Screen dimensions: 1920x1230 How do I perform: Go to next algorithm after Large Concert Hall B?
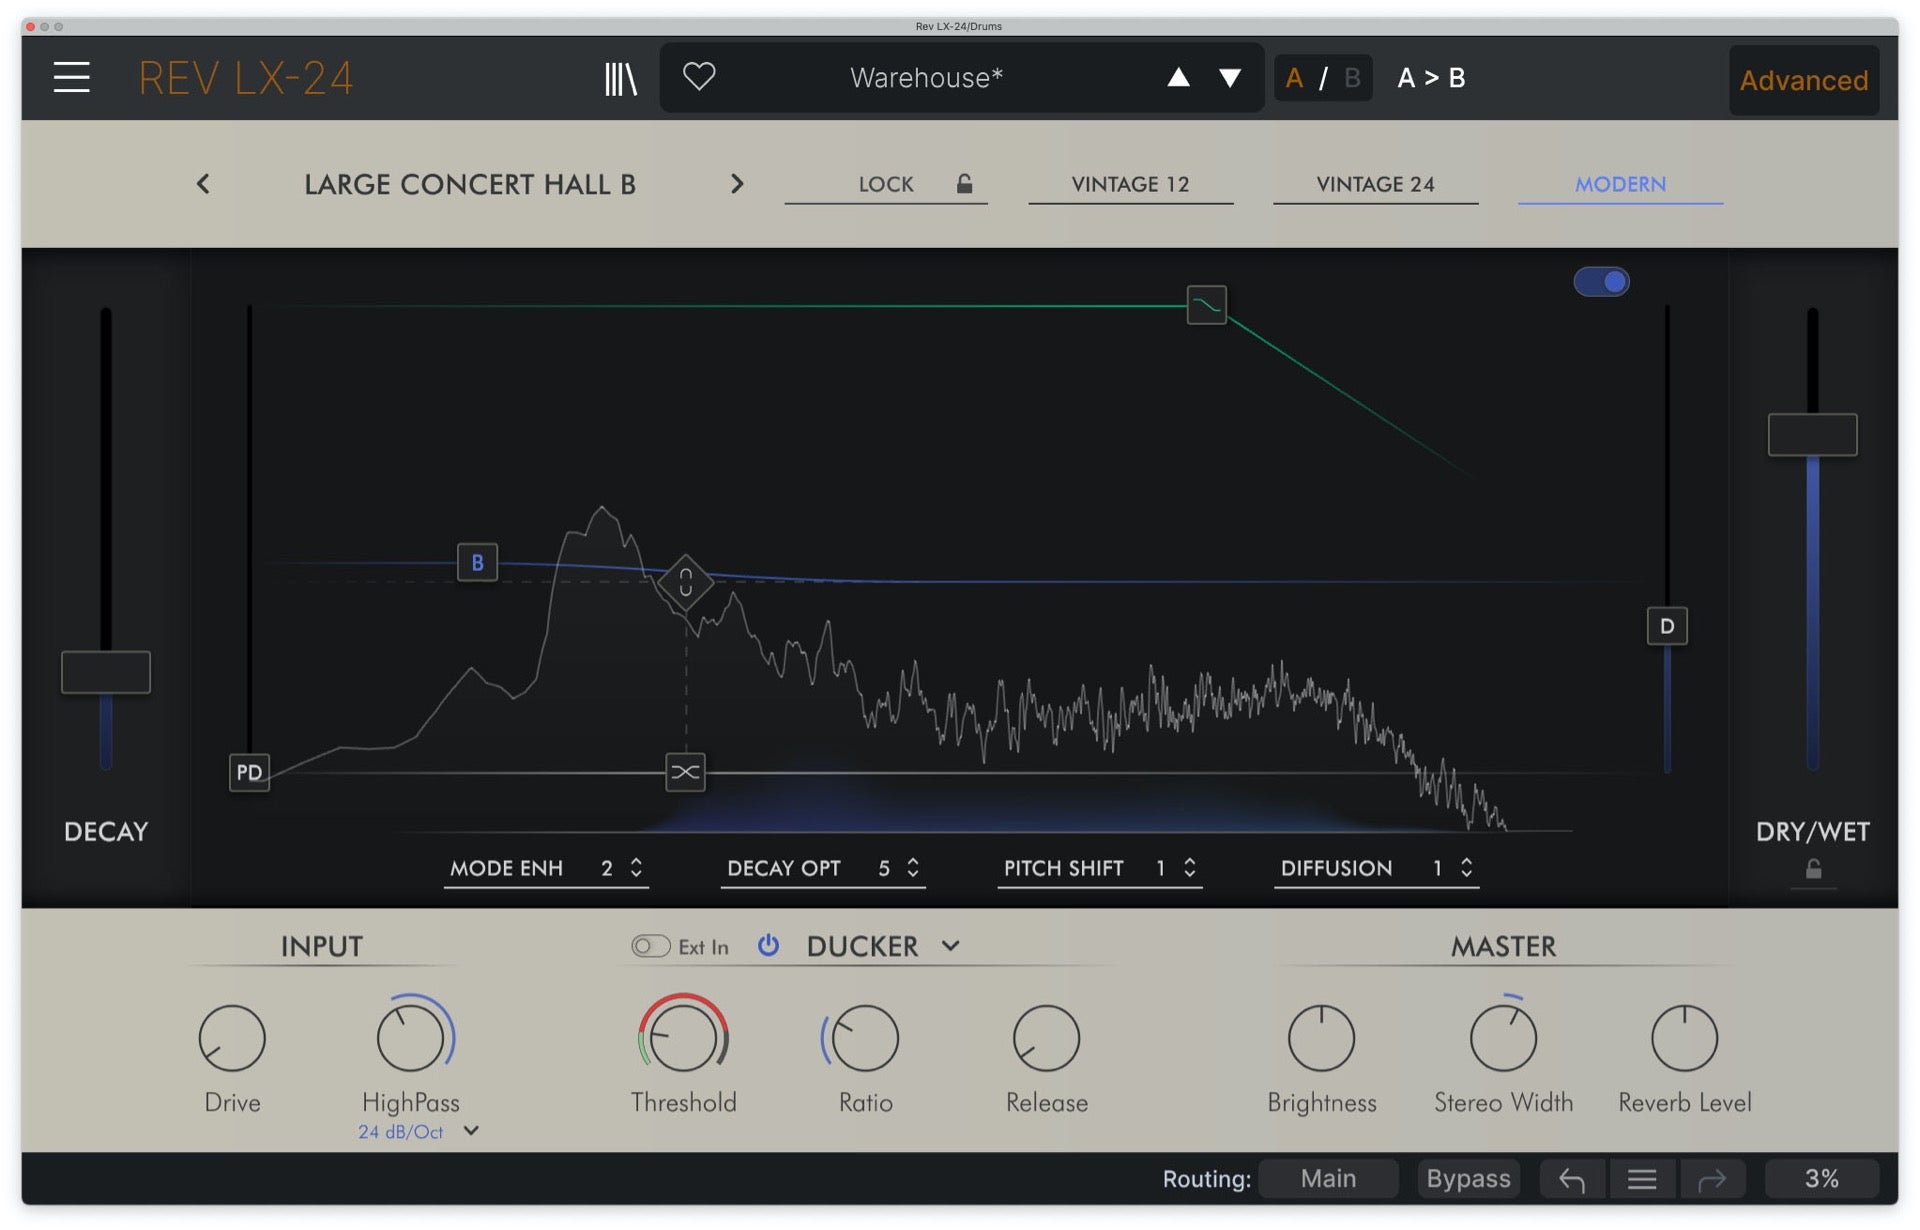(737, 184)
